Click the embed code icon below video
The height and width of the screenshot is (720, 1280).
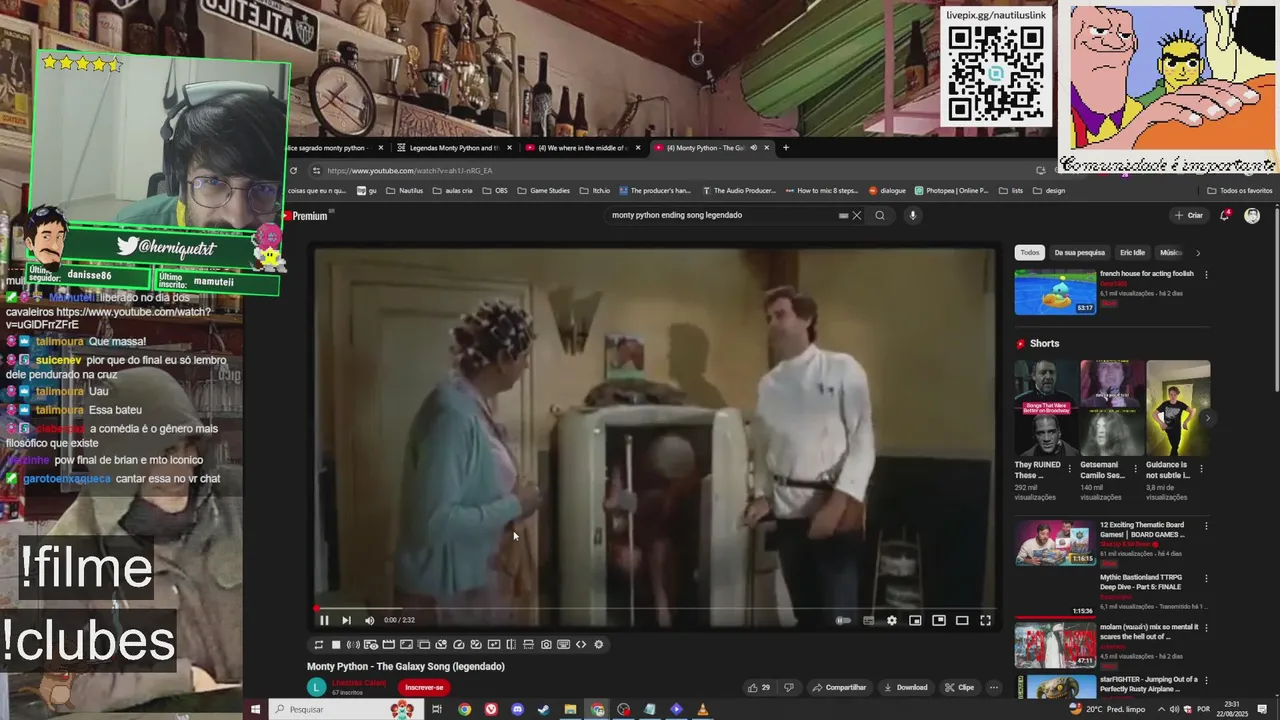pos(581,645)
